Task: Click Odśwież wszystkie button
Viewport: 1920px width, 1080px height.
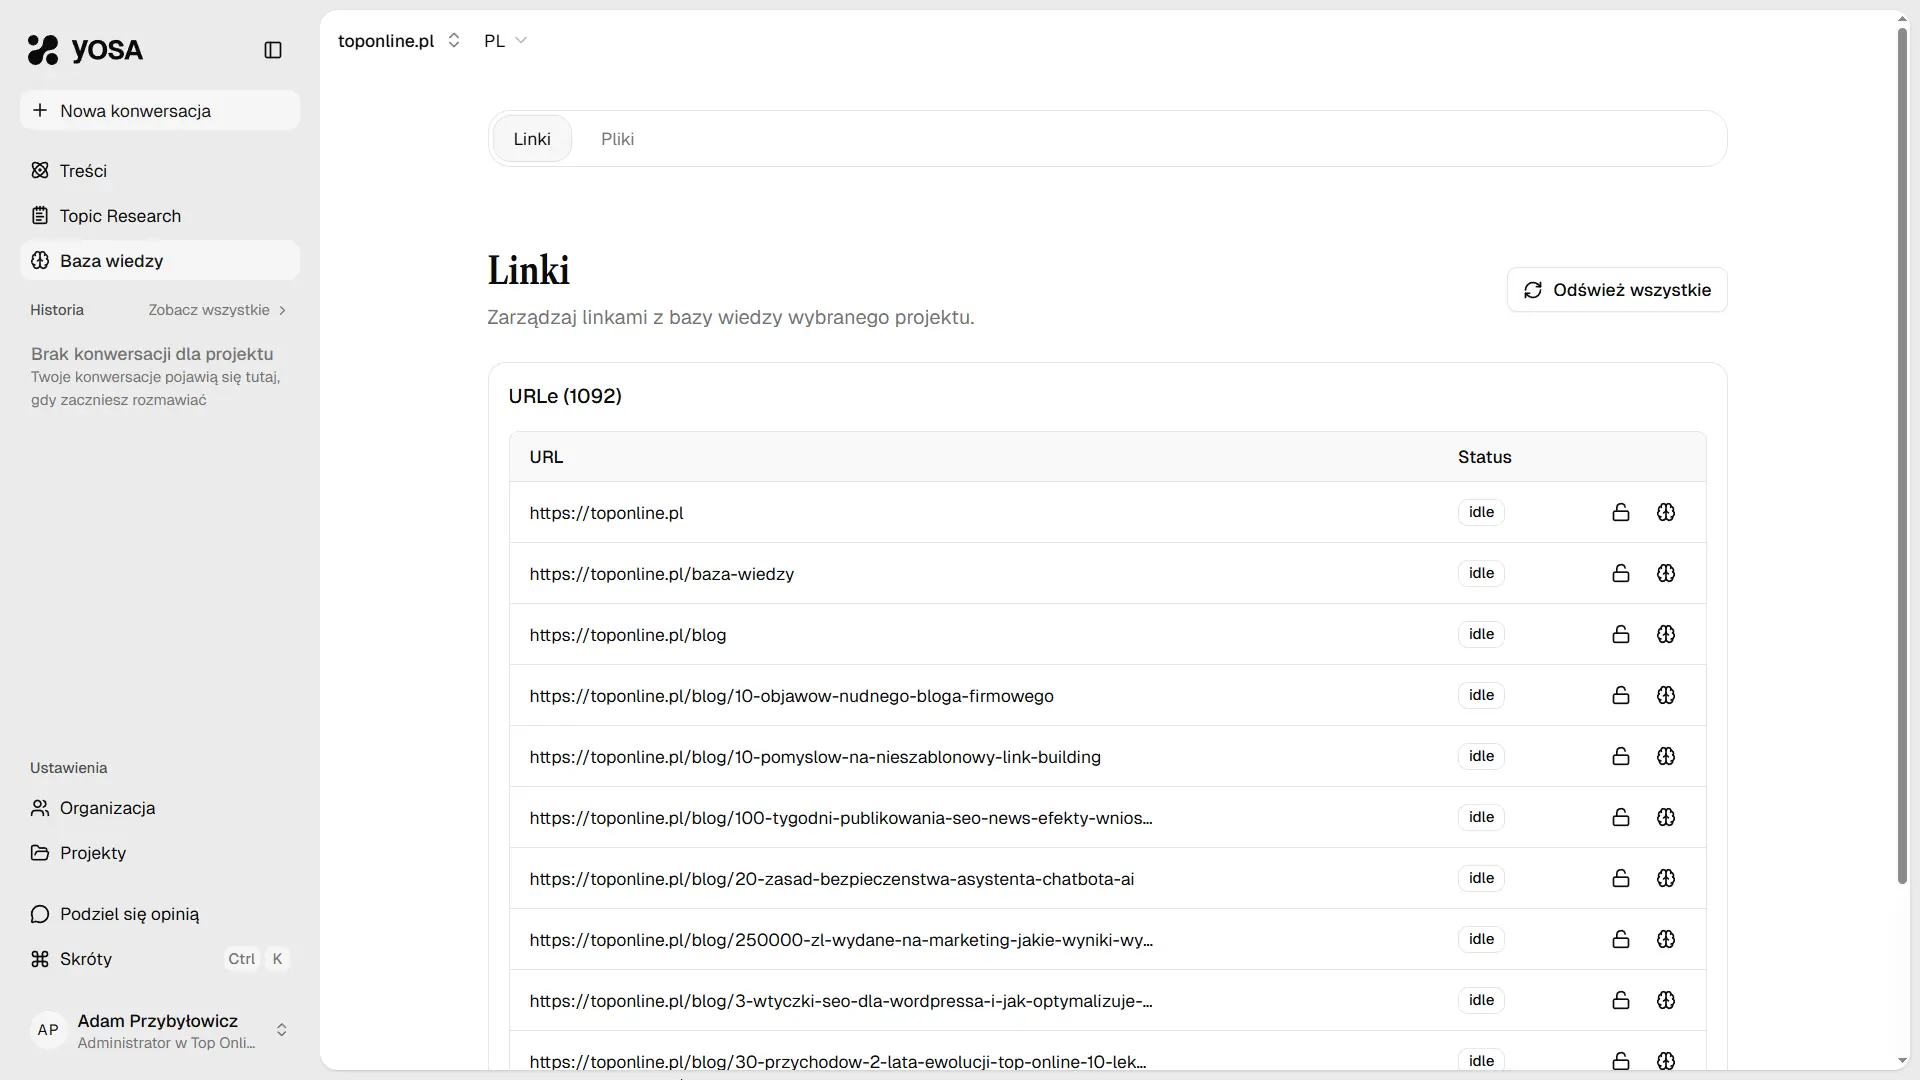Action: click(x=1617, y=290)
